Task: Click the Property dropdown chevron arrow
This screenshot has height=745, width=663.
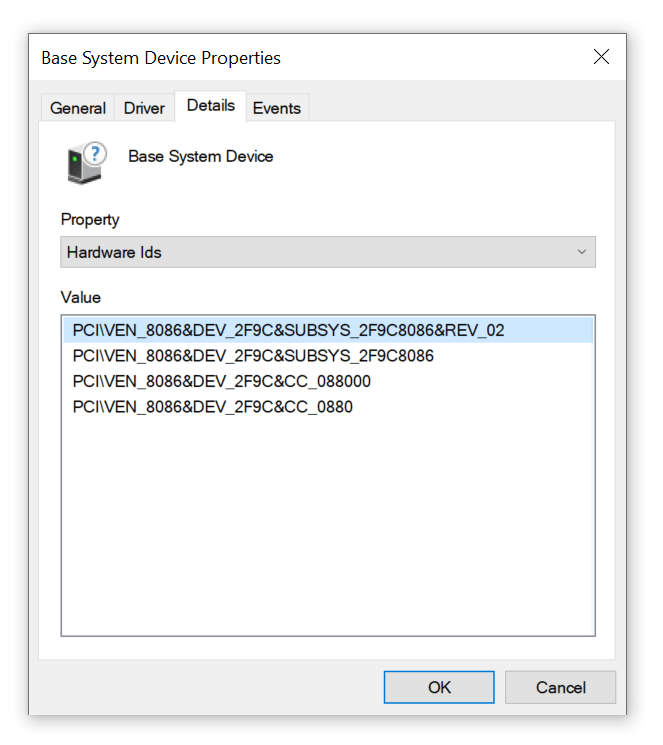Action: [582, 252]
